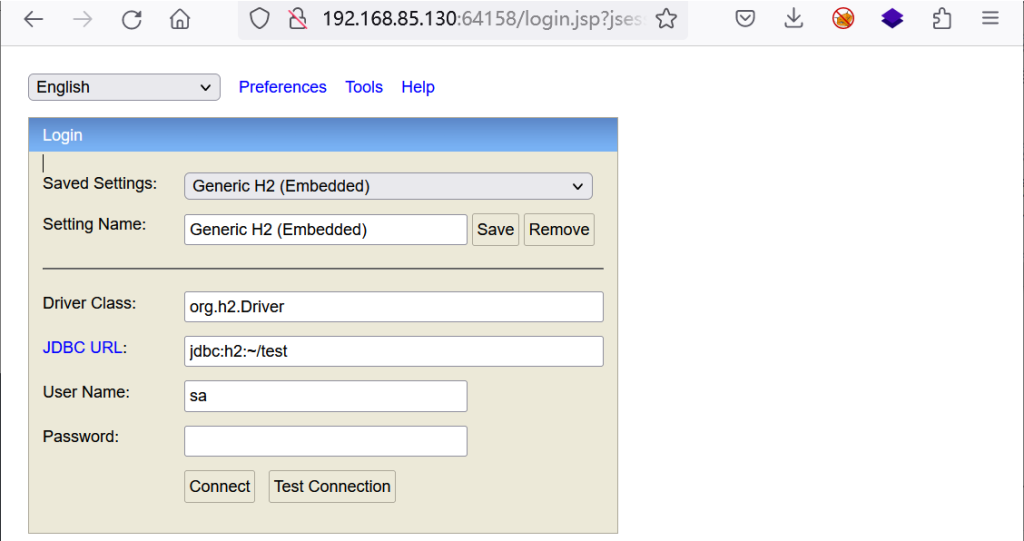Click the Connect button
This screenshot has height=541, width=1024.
click(219, 487)
